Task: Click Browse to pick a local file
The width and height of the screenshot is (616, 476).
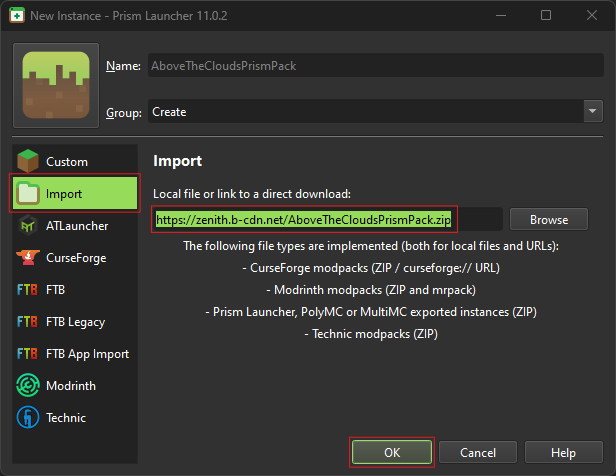Action: click(549, 220)
